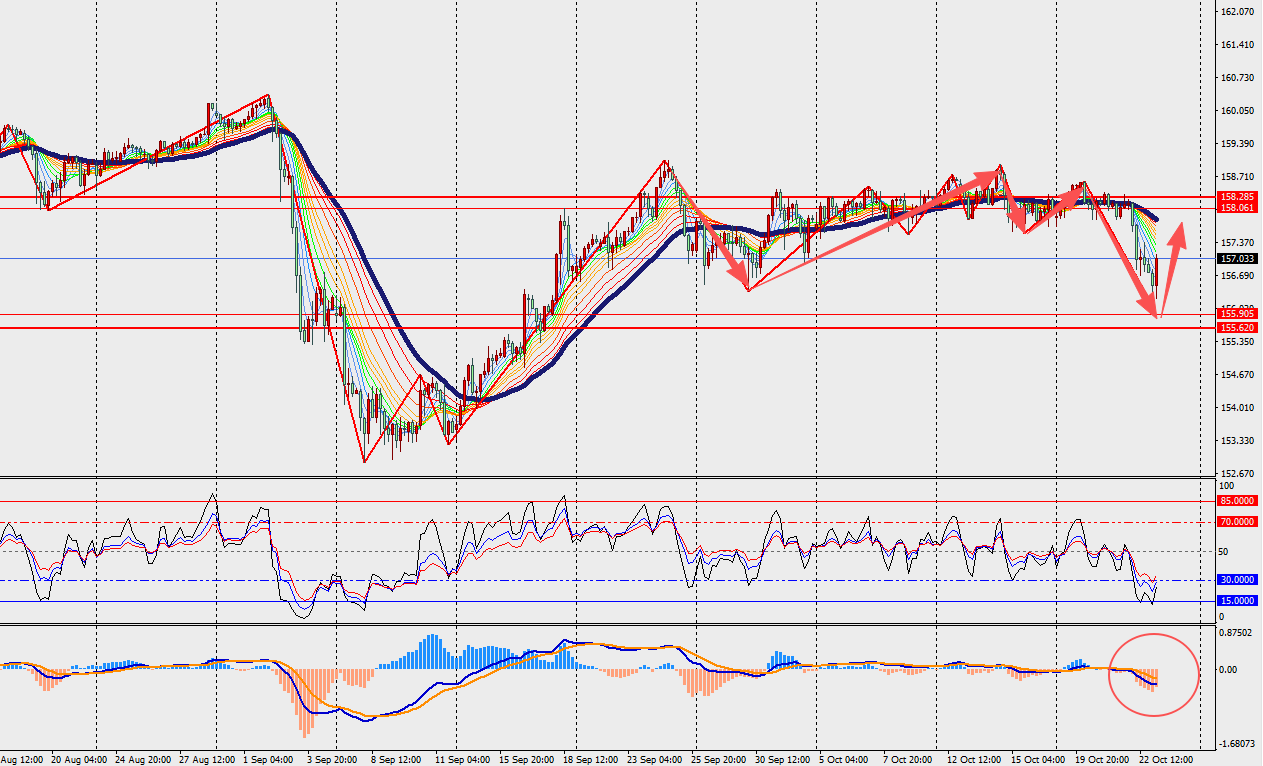Click the 27 Aug 12:00 time label
This screenshot has width=1263, height=766.
click(x=209, y=759)
